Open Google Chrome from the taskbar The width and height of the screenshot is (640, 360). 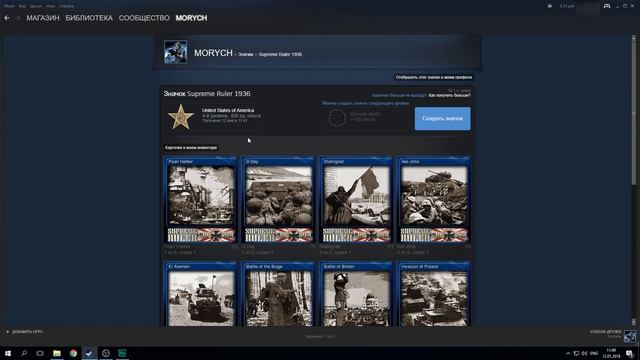tap(73, 353)
